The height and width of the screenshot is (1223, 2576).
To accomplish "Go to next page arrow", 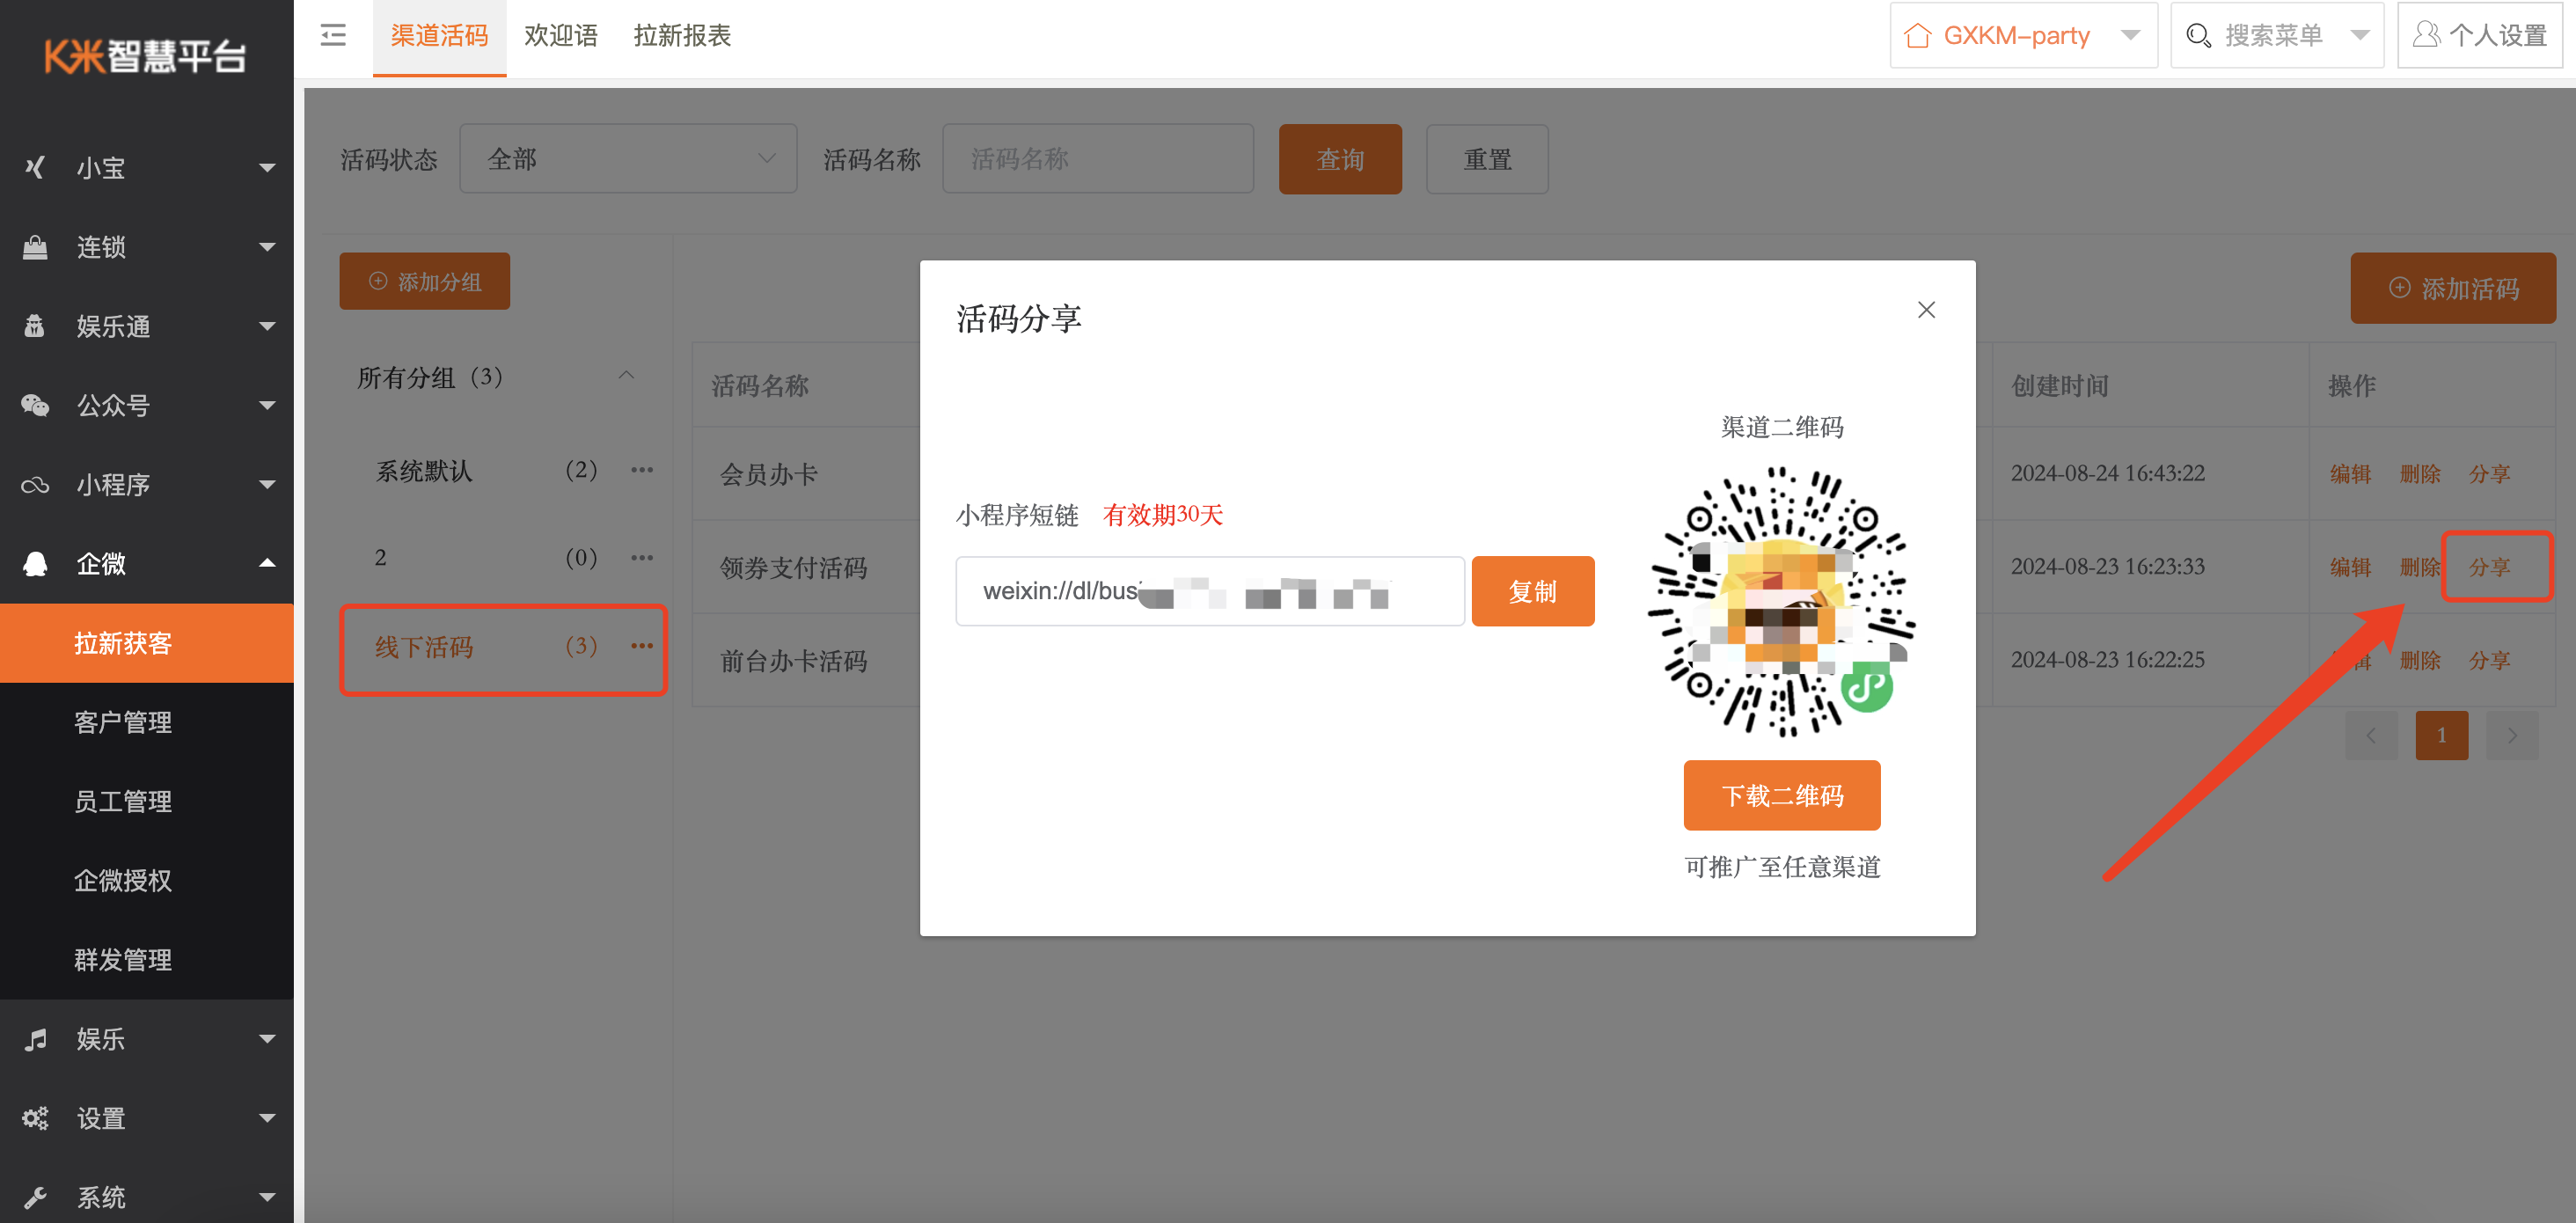I will [2512, 735].
